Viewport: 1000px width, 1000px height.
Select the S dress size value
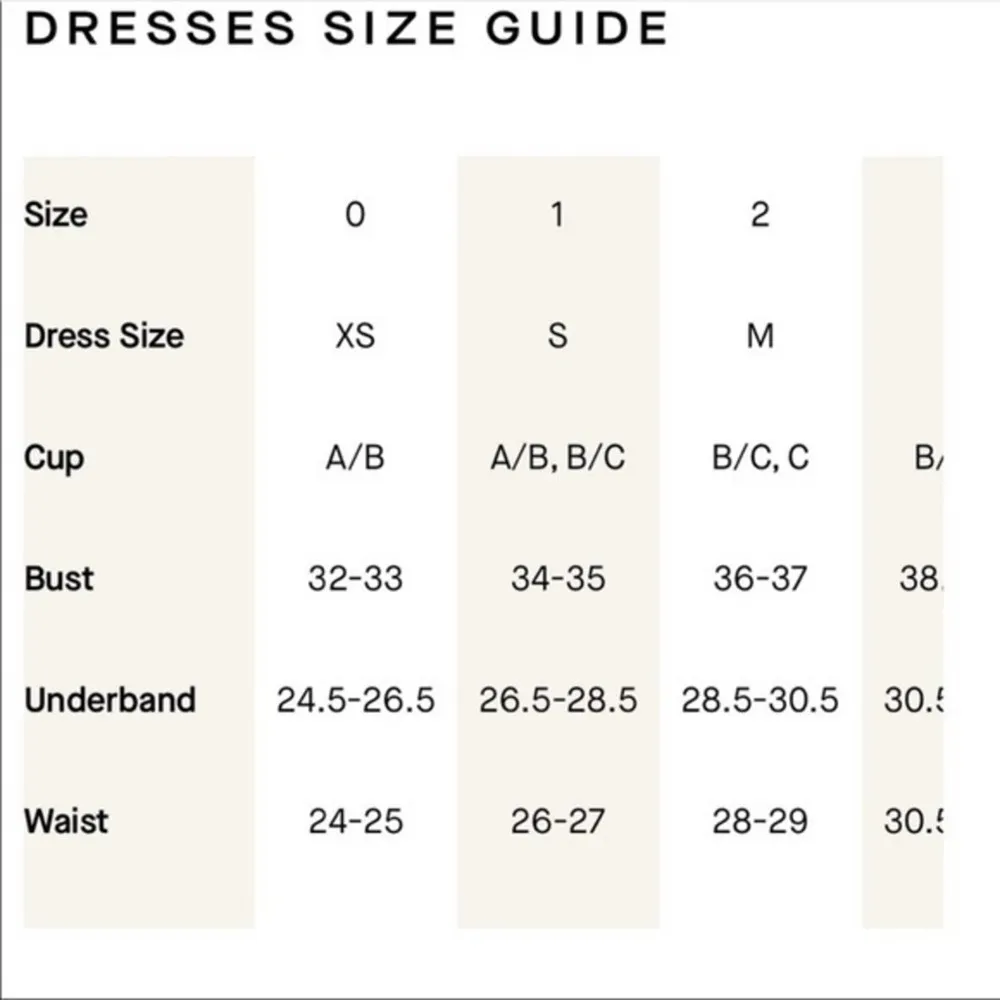[558, 336]
